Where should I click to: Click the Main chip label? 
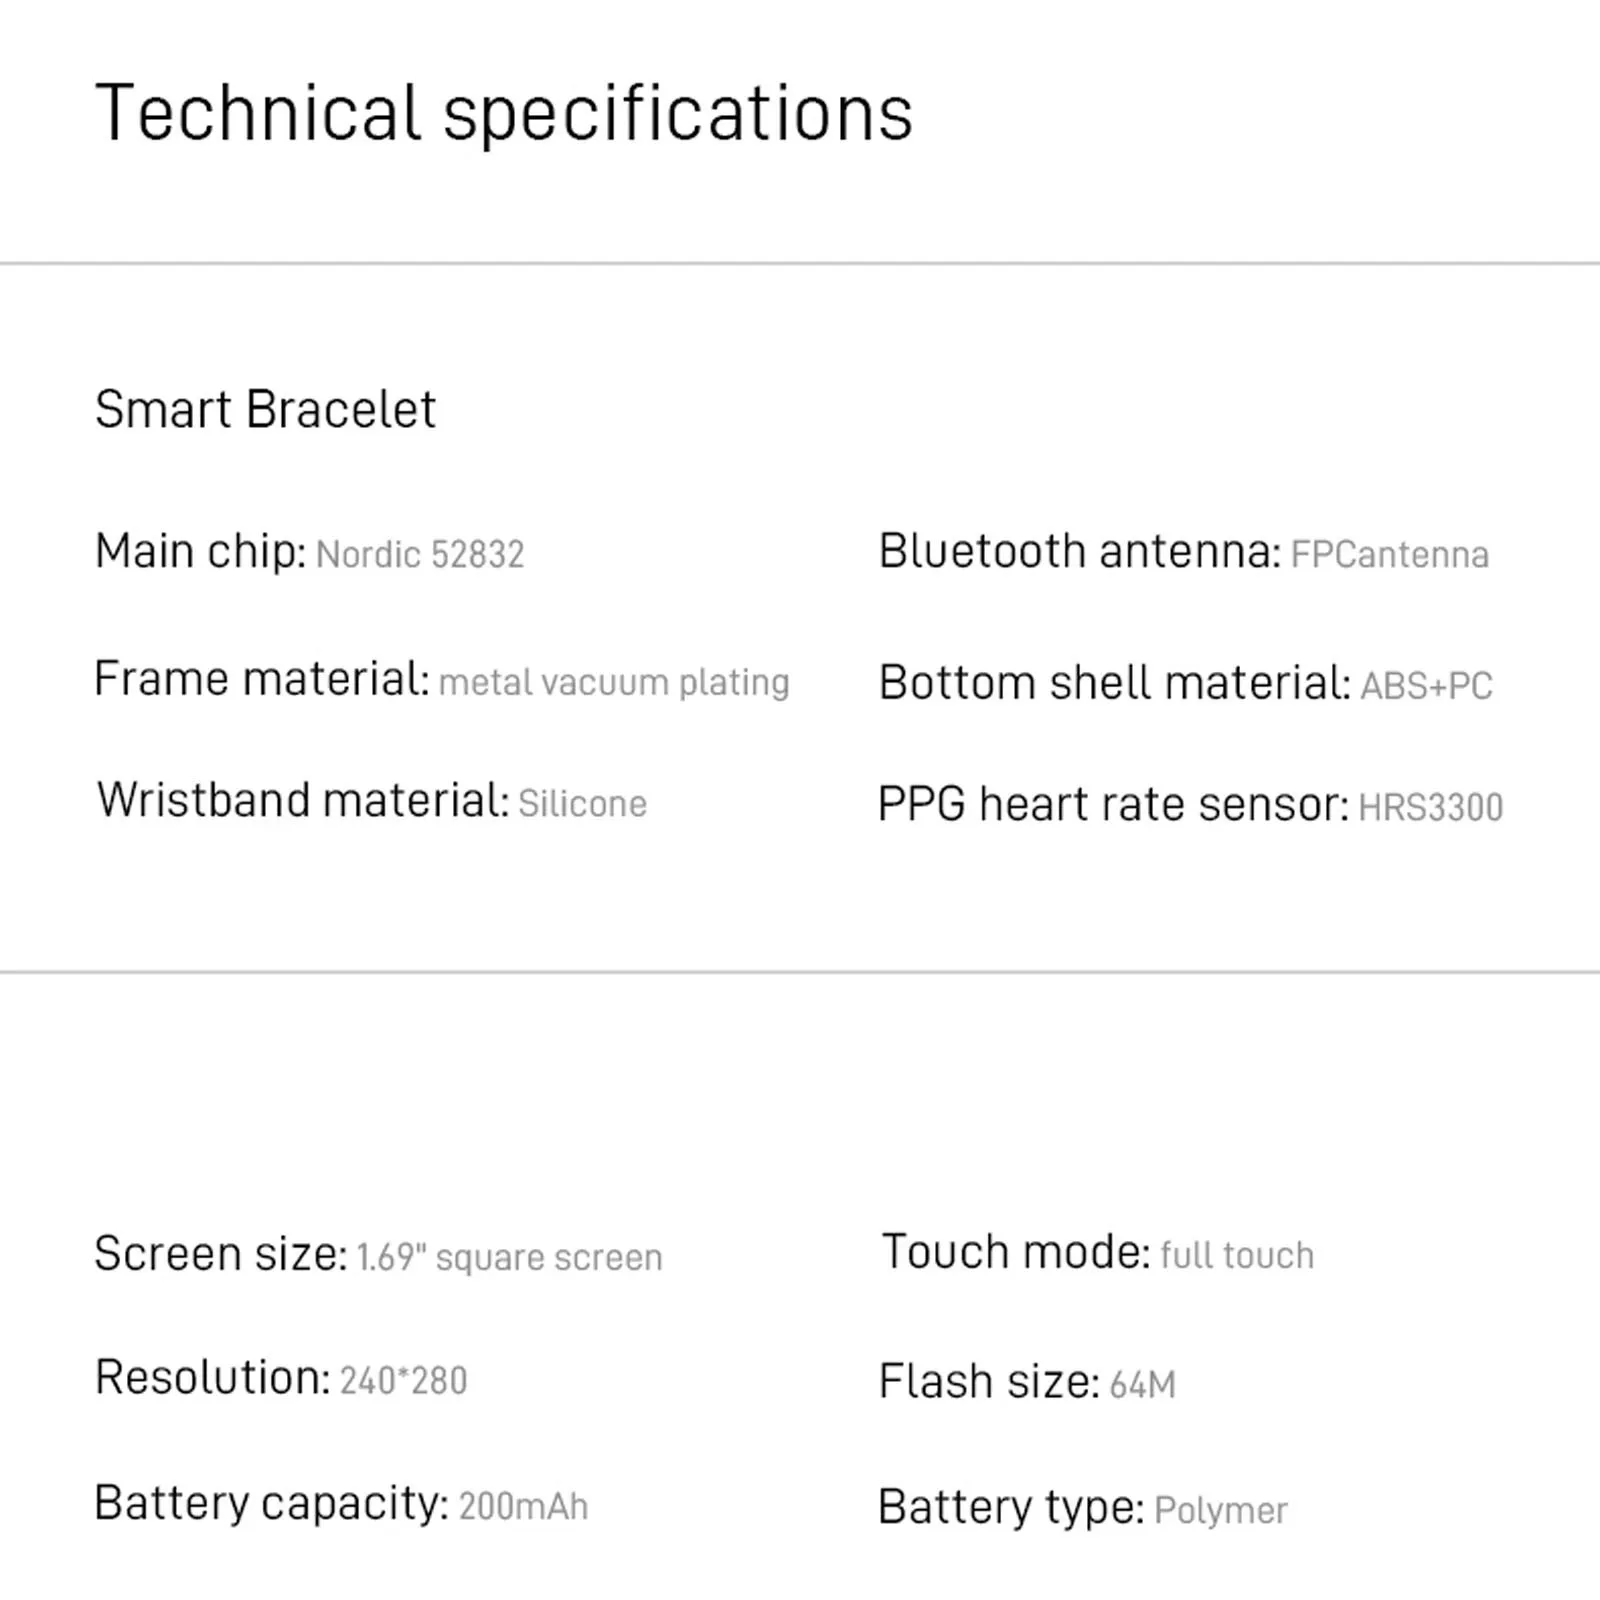pyautogui.click(x=200, y=551)
